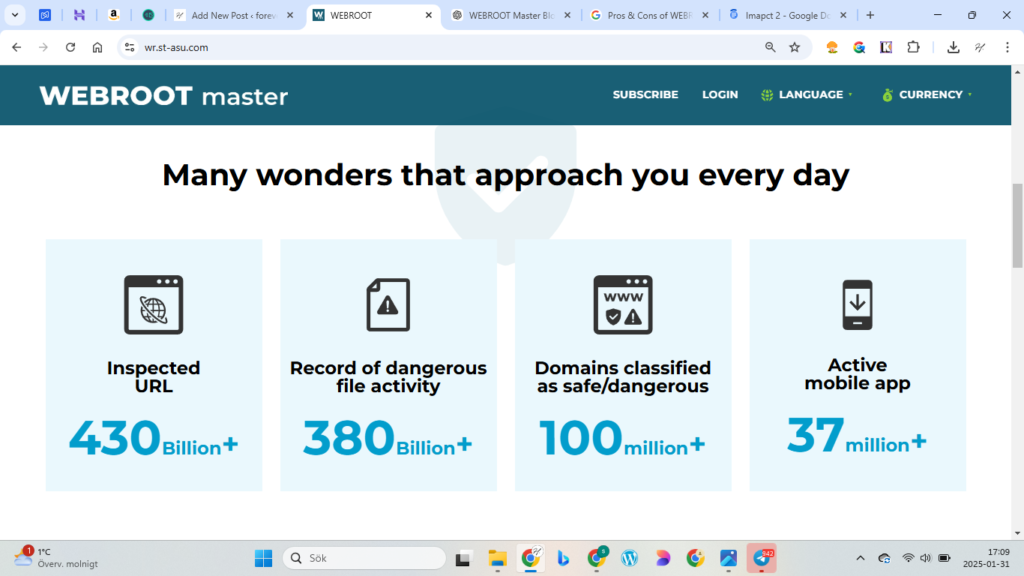Screen dimensions: 1024x576
Task: Open Task View from taskbar
Action: (463, 558)
